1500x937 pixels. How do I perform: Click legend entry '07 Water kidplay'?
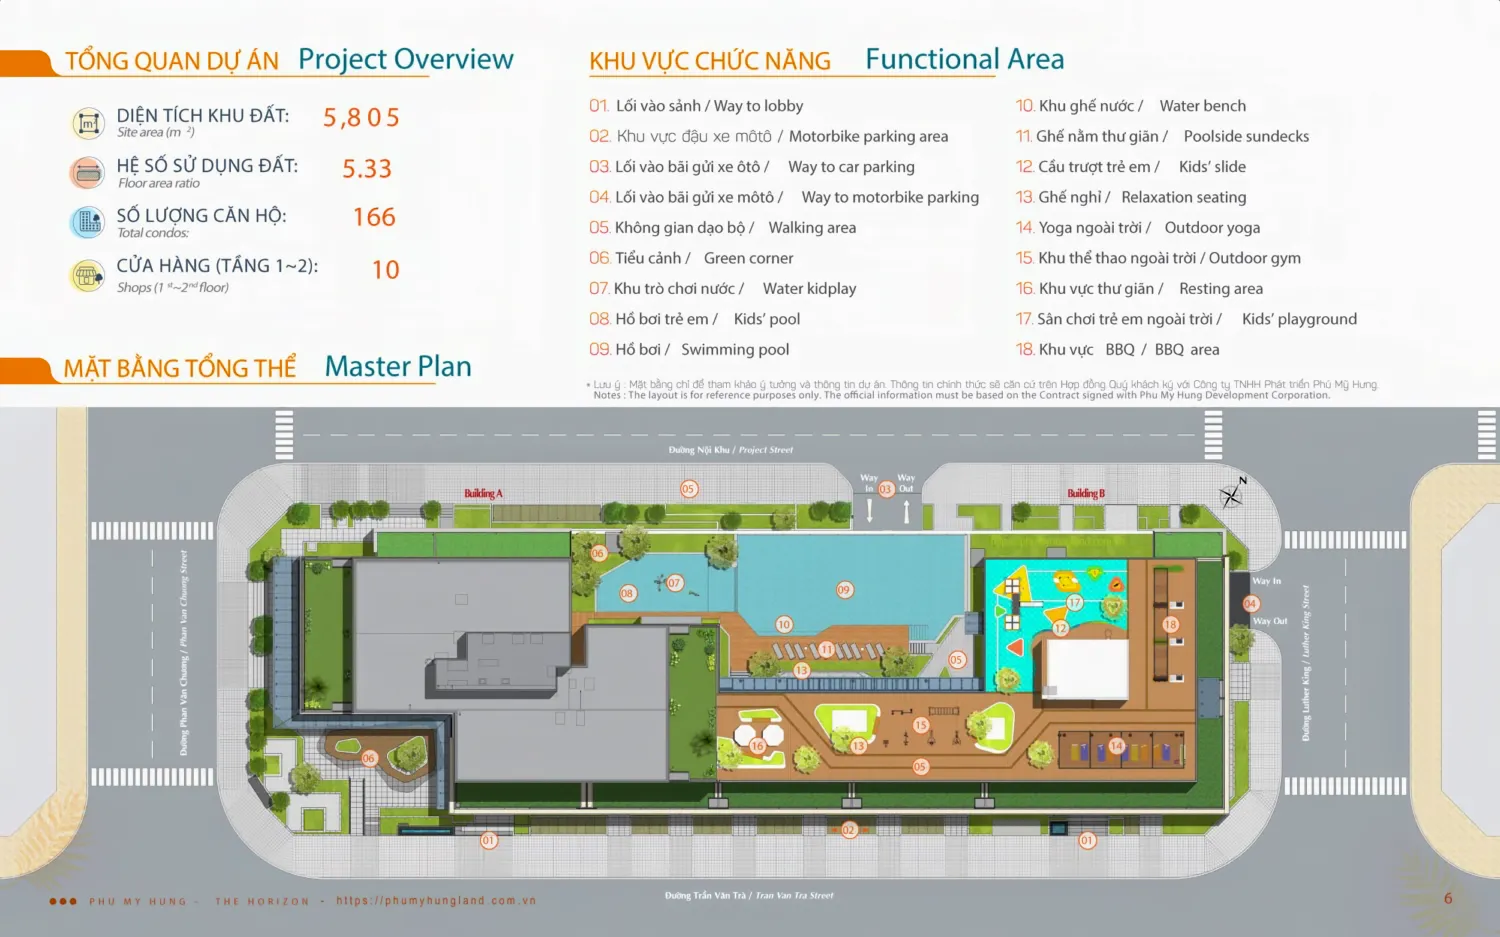pyautogui.click(x=722, y=289)
